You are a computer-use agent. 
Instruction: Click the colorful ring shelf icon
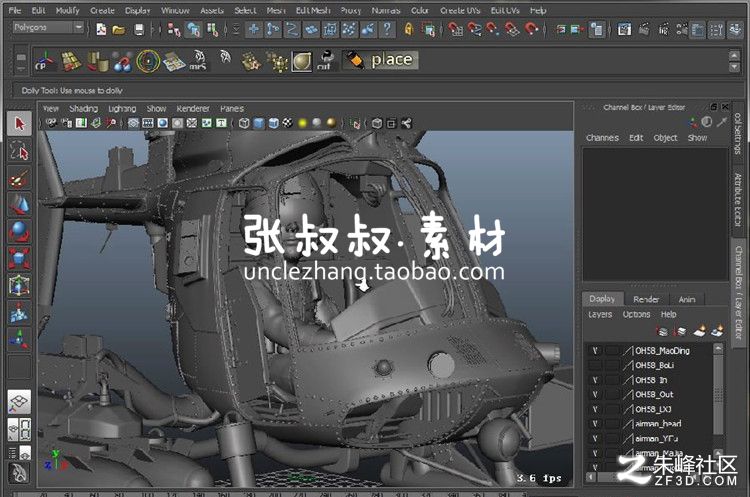click(148, 61)
